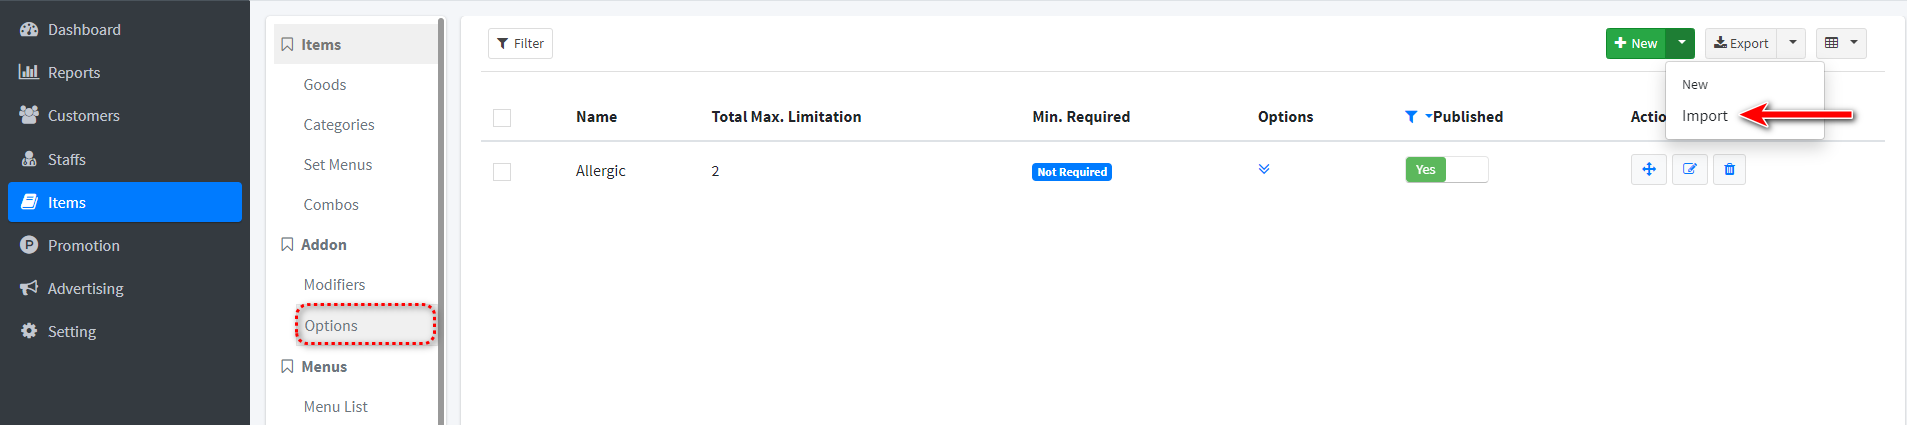Tick the select-all header checkbox

pos(502,118)
